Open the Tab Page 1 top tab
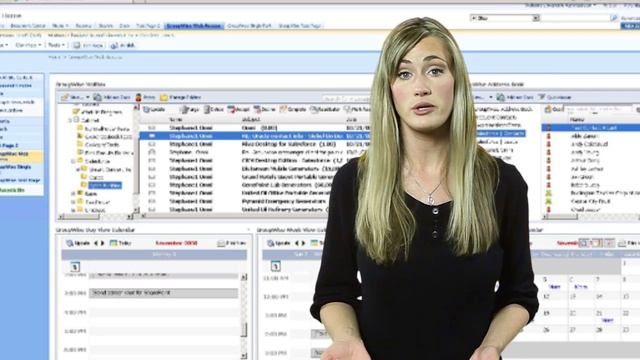Image resolution: width=640 pixels, height=360 pixels. click(148, 26)
